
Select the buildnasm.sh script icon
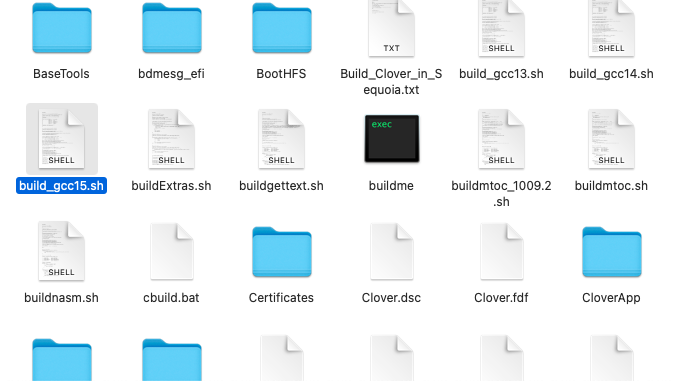tap(61, 251)
